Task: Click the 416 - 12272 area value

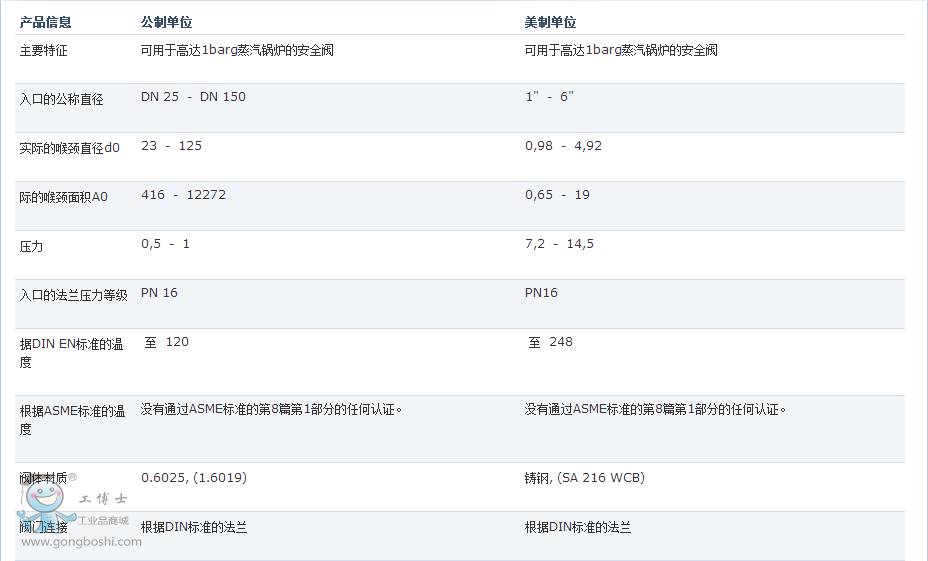Action: (183, 195)
